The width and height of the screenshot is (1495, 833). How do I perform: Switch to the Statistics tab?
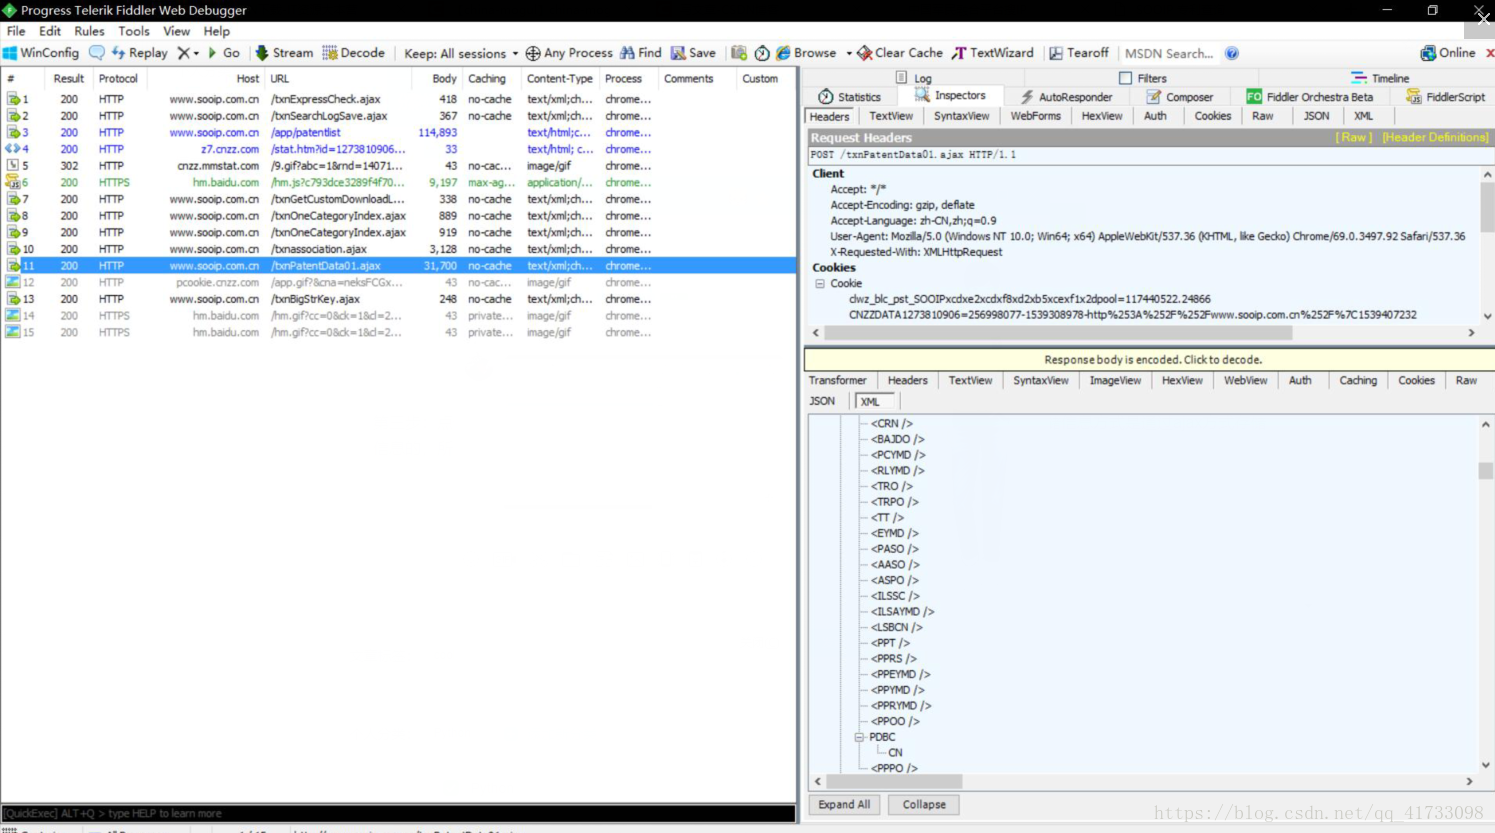tap(850, 97)
